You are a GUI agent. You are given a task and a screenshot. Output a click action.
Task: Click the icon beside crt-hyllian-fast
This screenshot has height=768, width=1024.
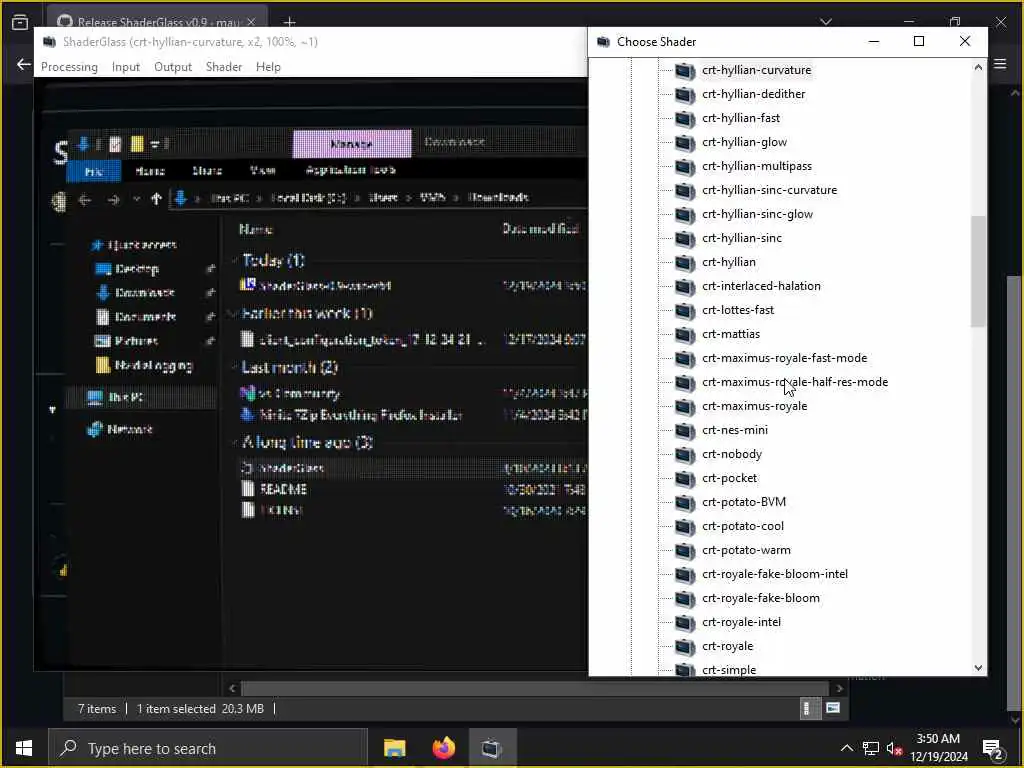(x=684, y=119)
